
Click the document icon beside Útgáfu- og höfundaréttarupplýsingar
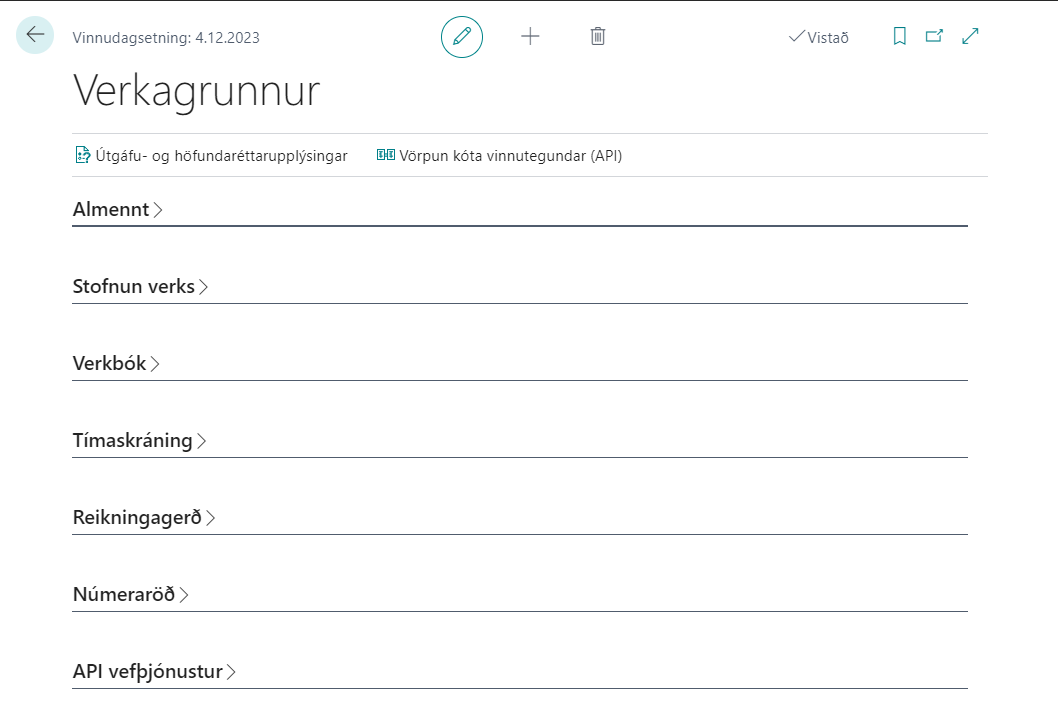83,155
